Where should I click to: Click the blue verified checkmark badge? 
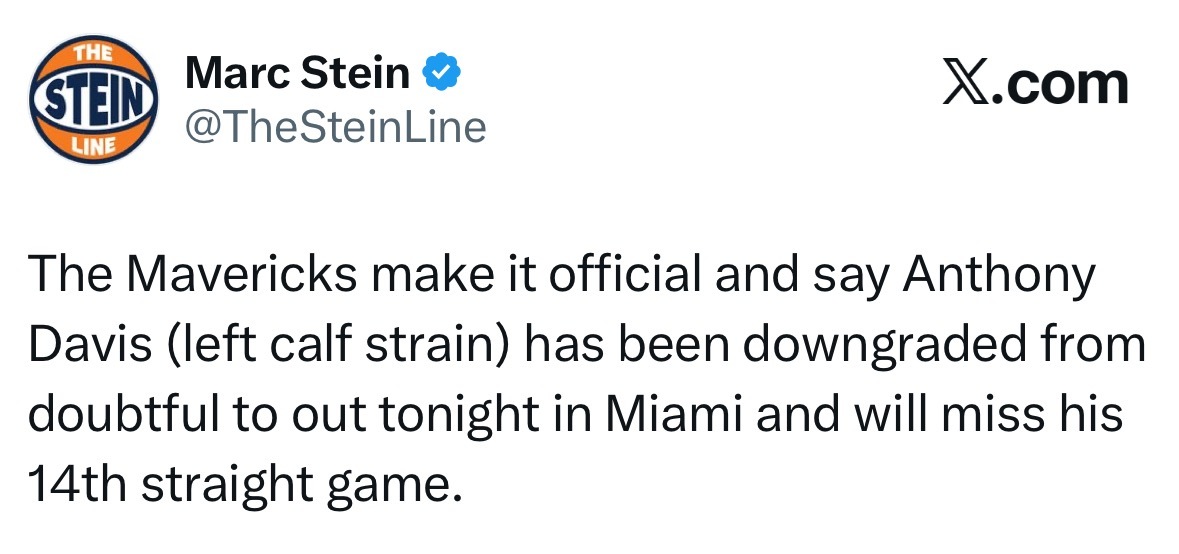443,73
